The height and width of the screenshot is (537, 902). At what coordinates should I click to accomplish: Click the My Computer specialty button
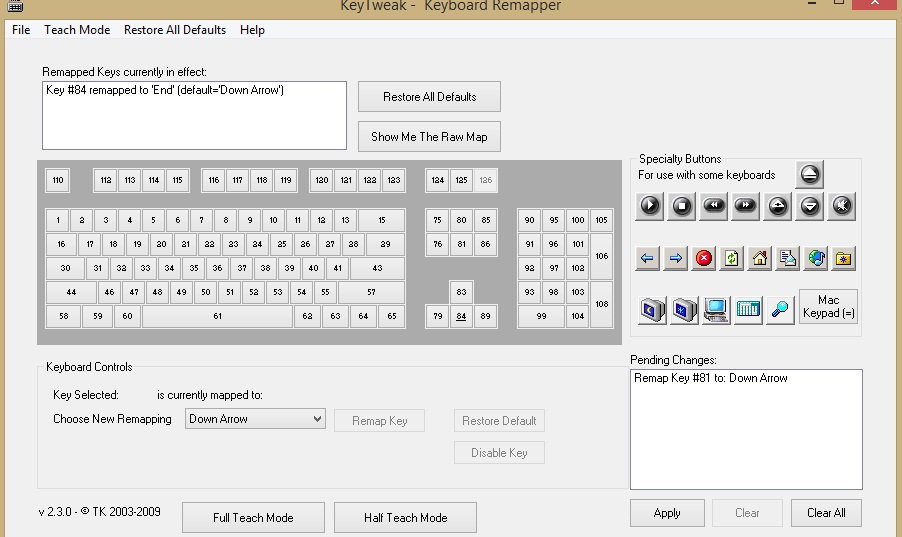(716, 310)
